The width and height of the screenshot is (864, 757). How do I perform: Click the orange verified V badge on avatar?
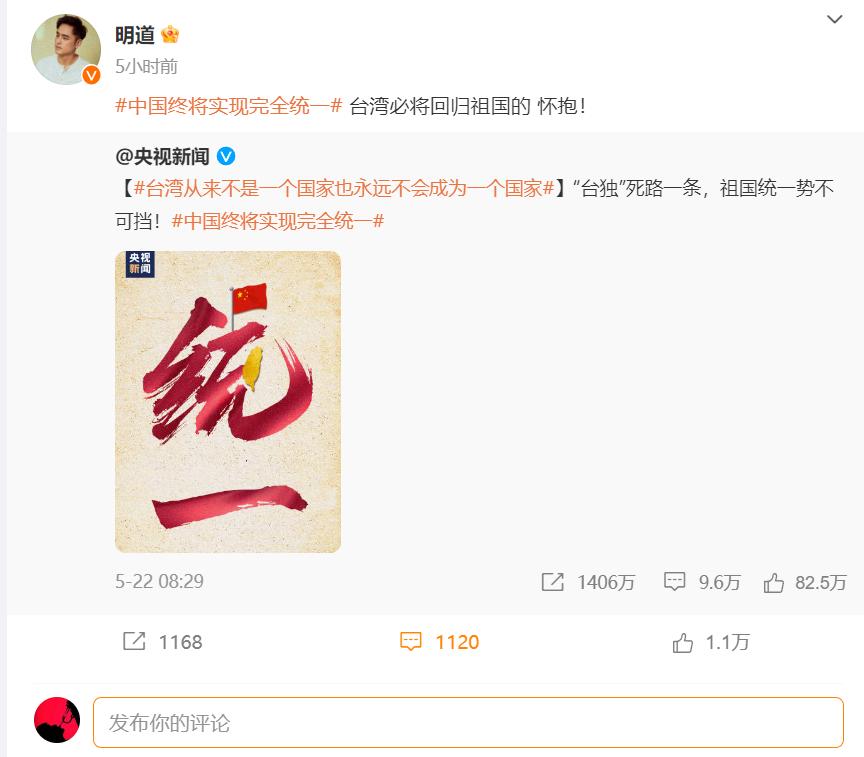click(x=91, y=74)
